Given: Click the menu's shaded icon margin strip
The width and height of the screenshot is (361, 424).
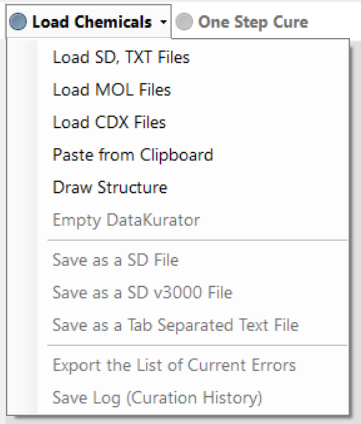Looking at the screenshot, I should 22,227.
